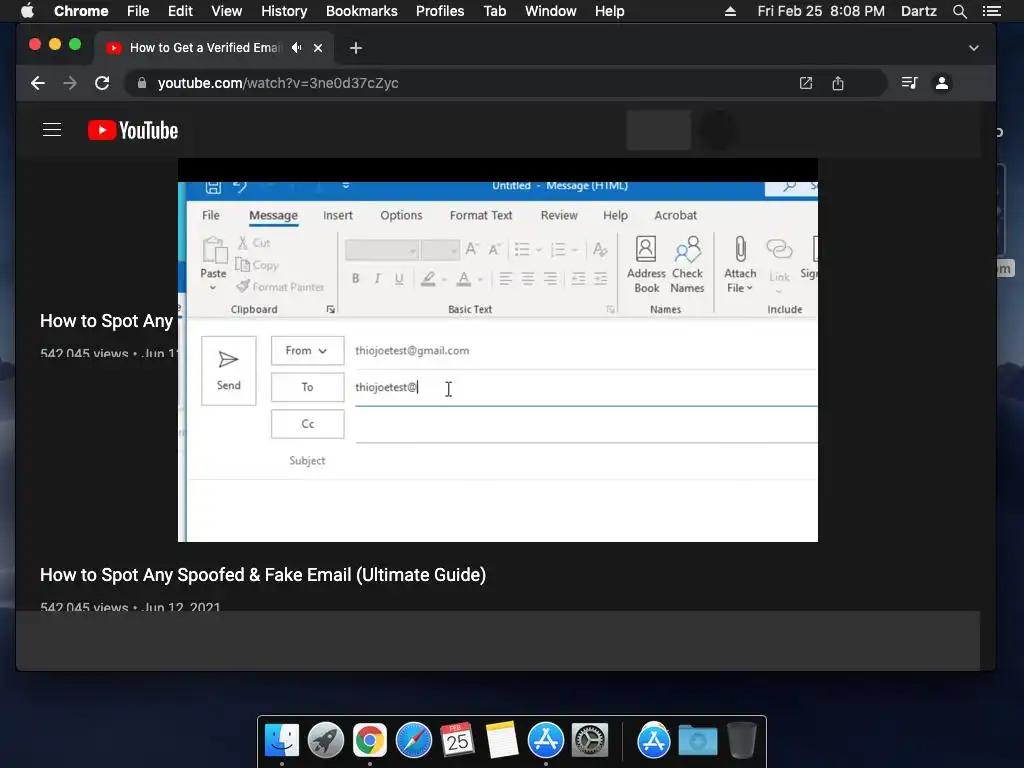This screenshot has height=768, width=1024.
Task: Open Safari from the Dock
Action: [x=414, y=741]
